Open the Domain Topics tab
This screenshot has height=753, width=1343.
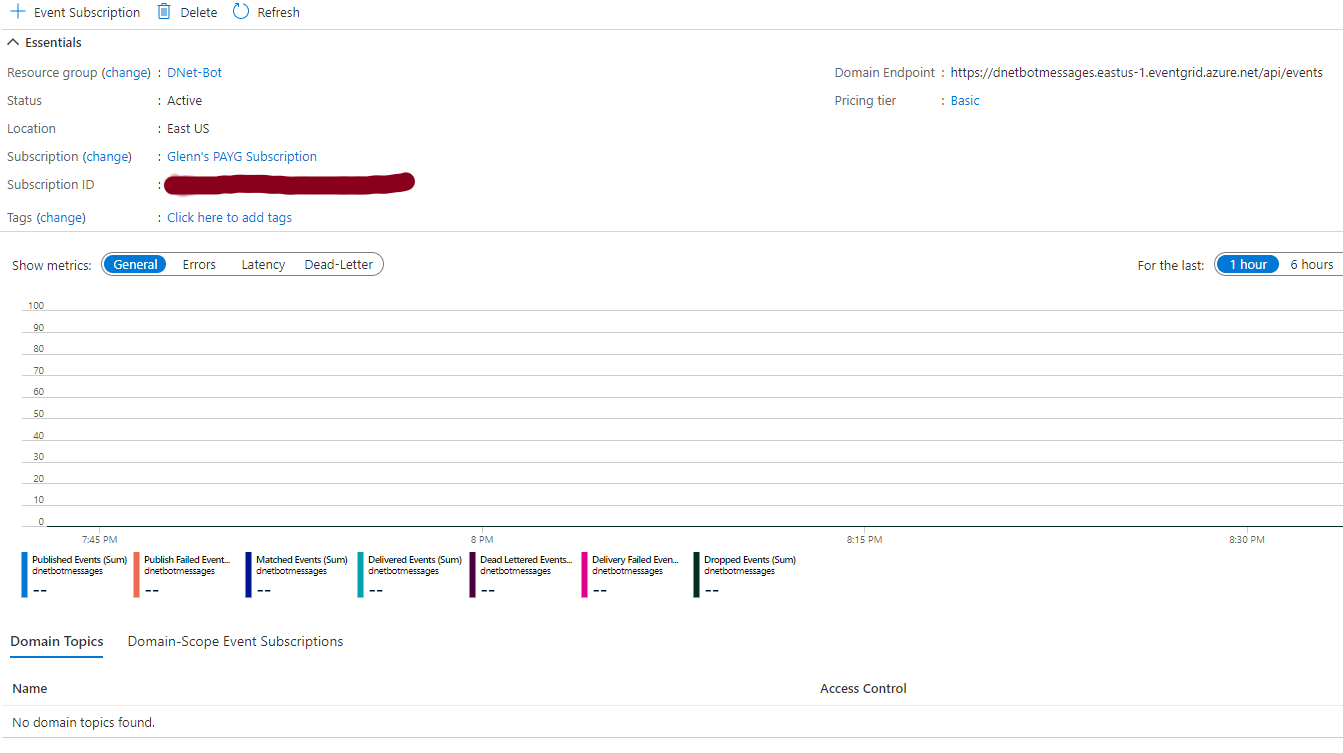pyautogui.click(x=57, y=642)
